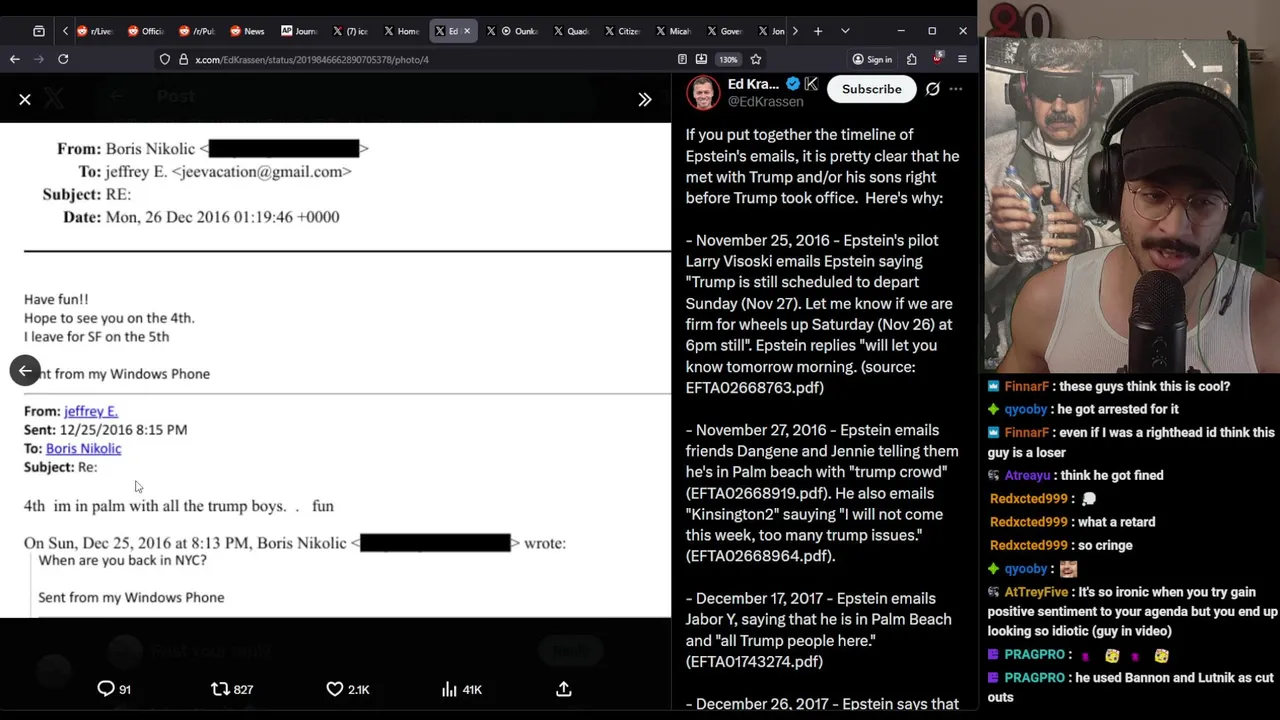Screen dimensions: 1280x720
Task: Switch to the r/Live Reddit tab
Action: point(95,31)
